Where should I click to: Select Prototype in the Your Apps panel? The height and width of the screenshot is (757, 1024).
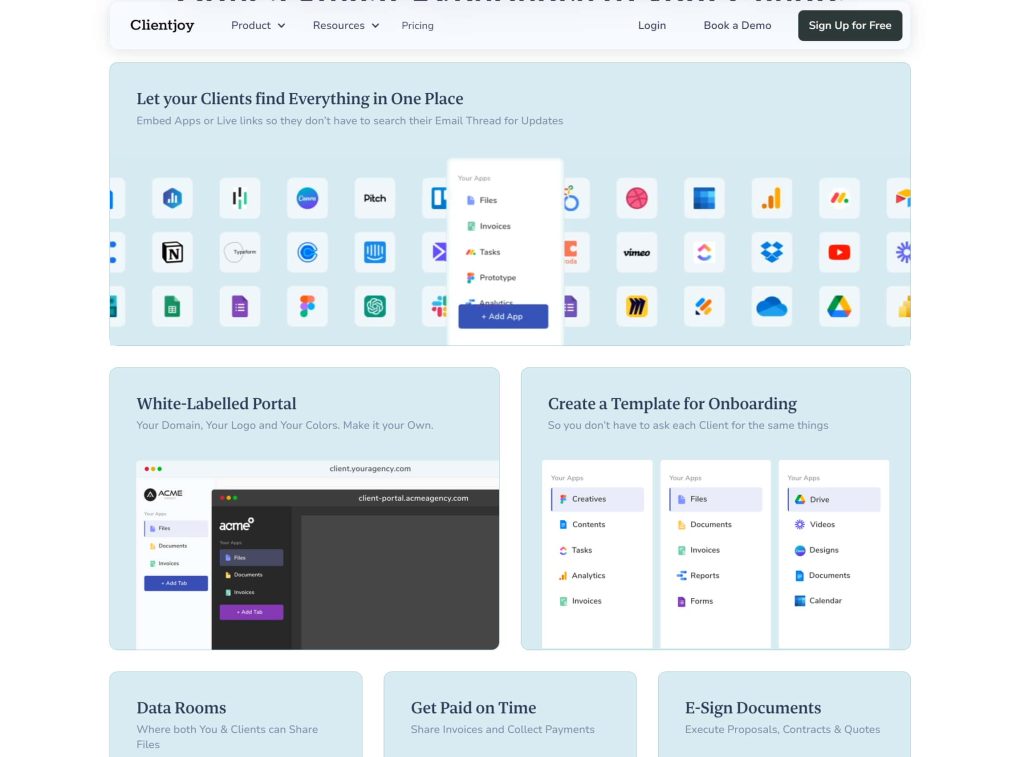click(491, 278)
